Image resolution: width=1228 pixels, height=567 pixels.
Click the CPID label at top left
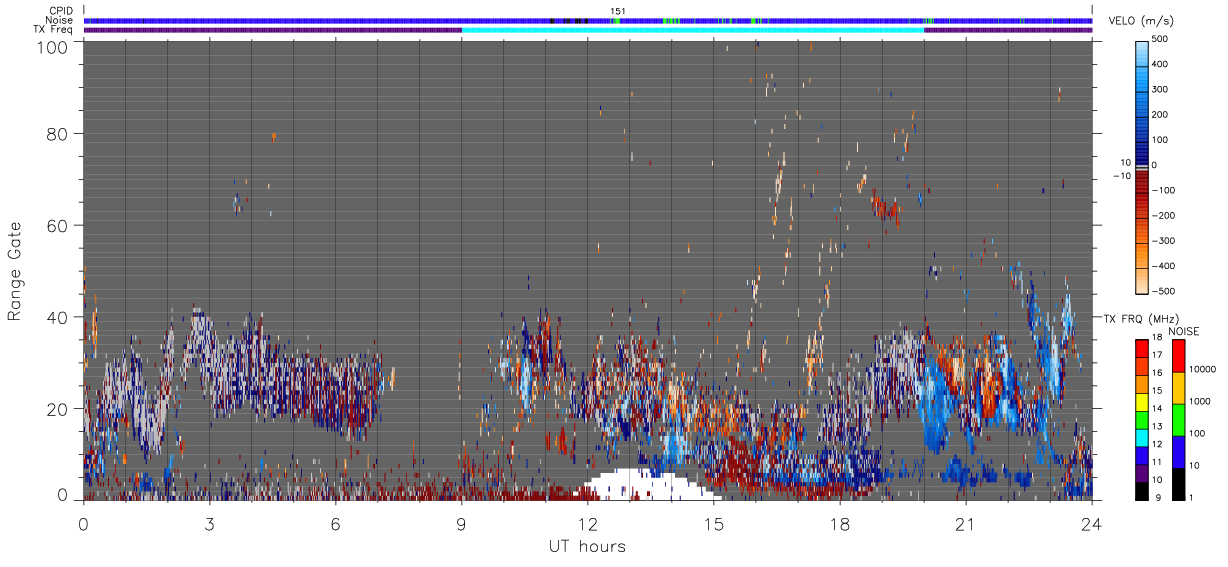[59, 11]
